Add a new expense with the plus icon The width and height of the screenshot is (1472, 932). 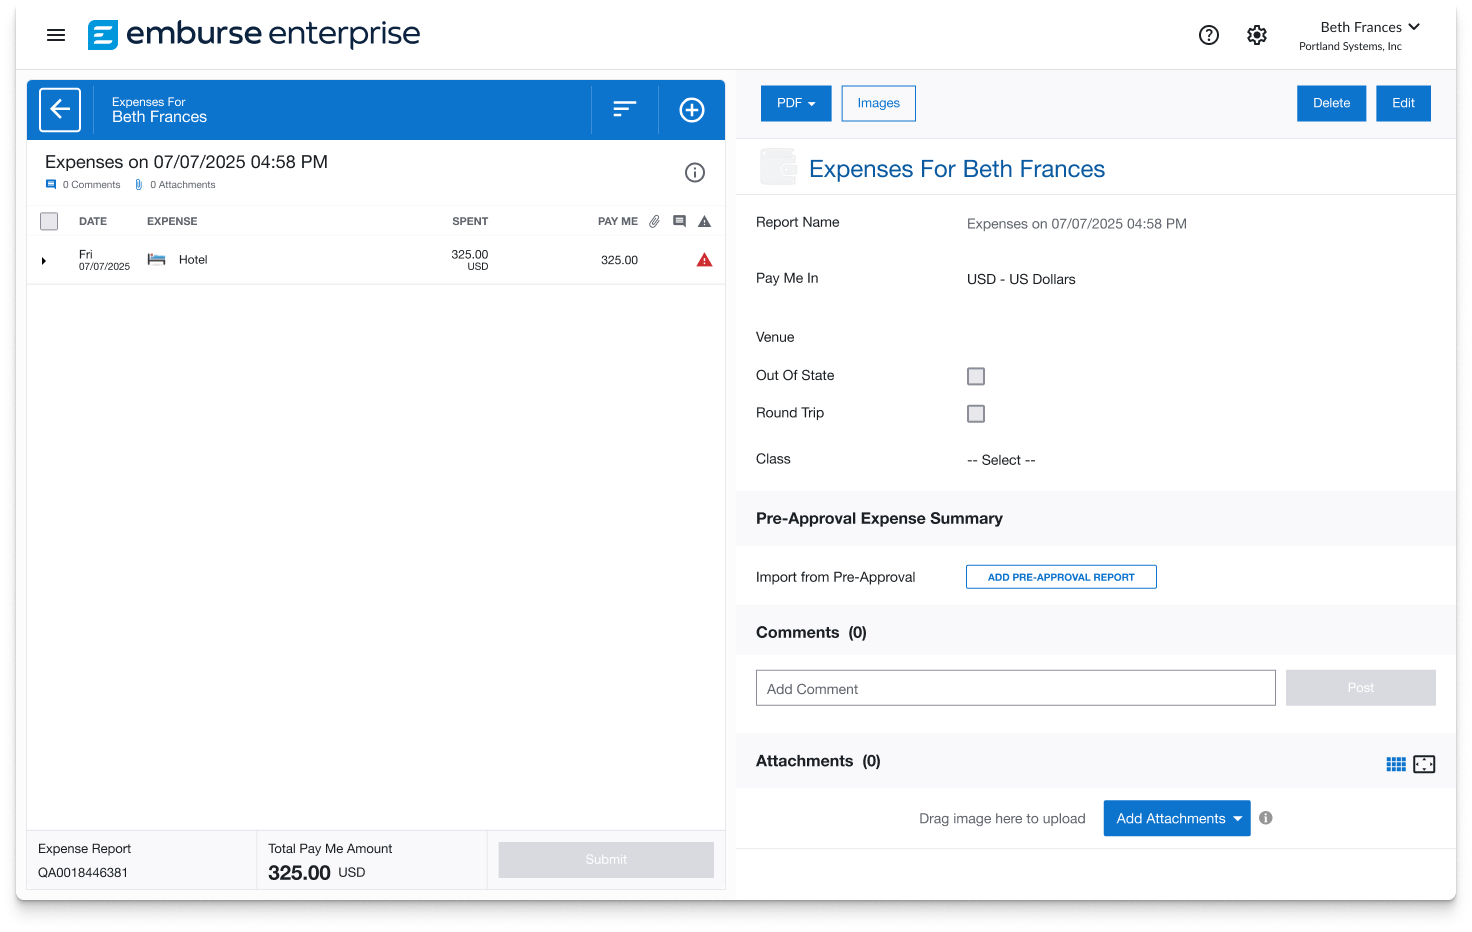pyautogui.click(x=691, y=110)
